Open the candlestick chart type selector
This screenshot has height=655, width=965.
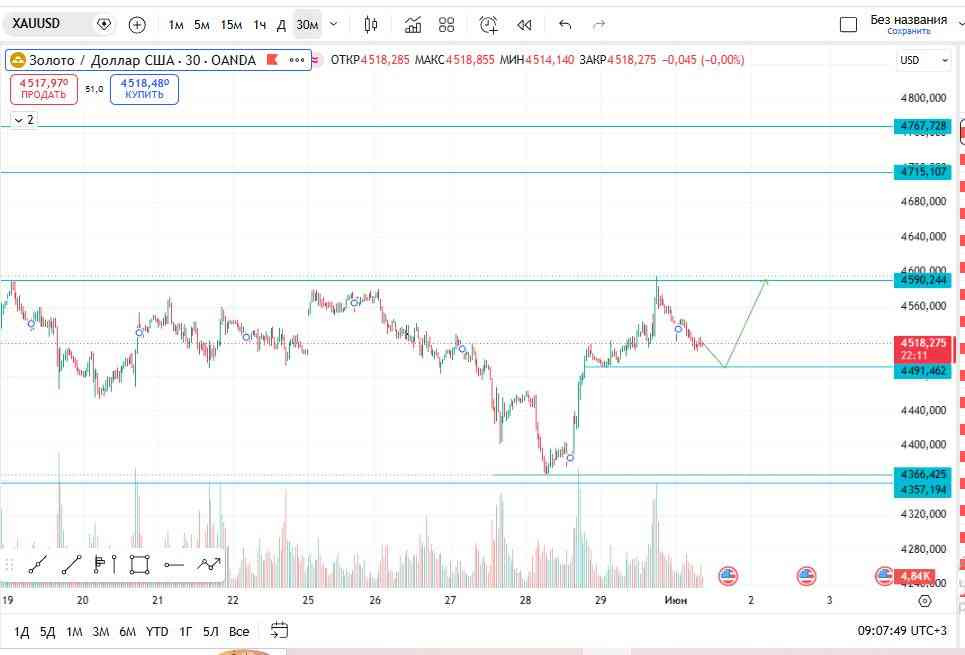click(370, 25)
